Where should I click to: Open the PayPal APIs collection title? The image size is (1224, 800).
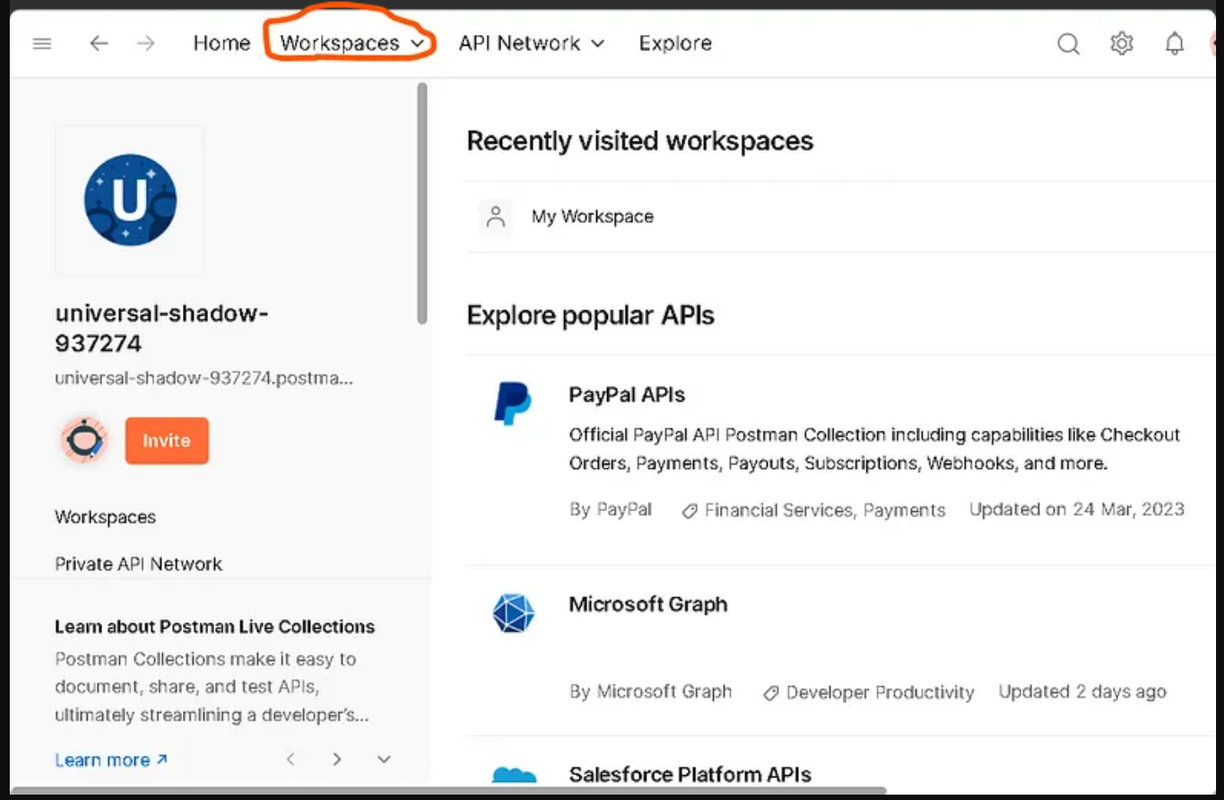pyautogui.click(x=627, y=394)
